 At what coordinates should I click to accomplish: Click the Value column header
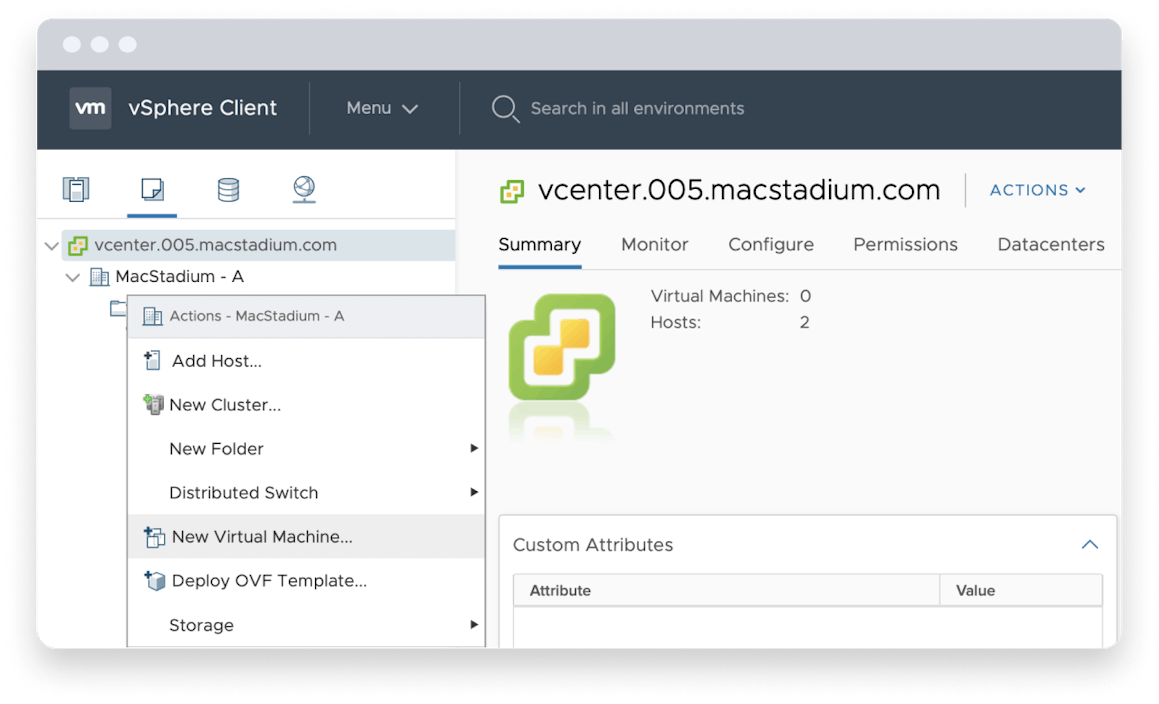(1021, 591)
